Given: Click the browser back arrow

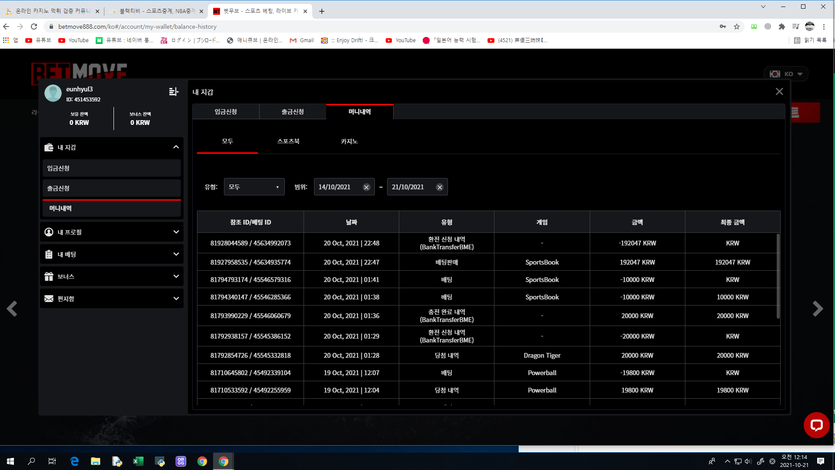Looking at the screenshot, I should click(x=6, y=26).
